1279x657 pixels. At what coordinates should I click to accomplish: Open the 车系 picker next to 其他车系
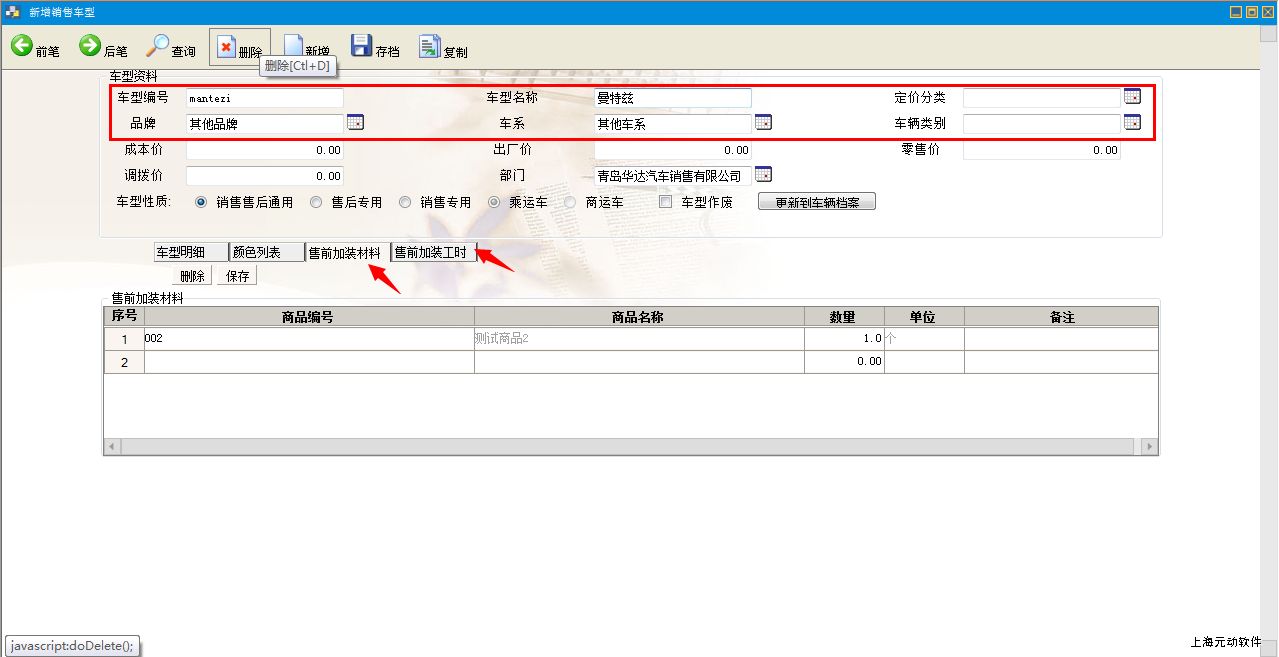click(763, 122)
